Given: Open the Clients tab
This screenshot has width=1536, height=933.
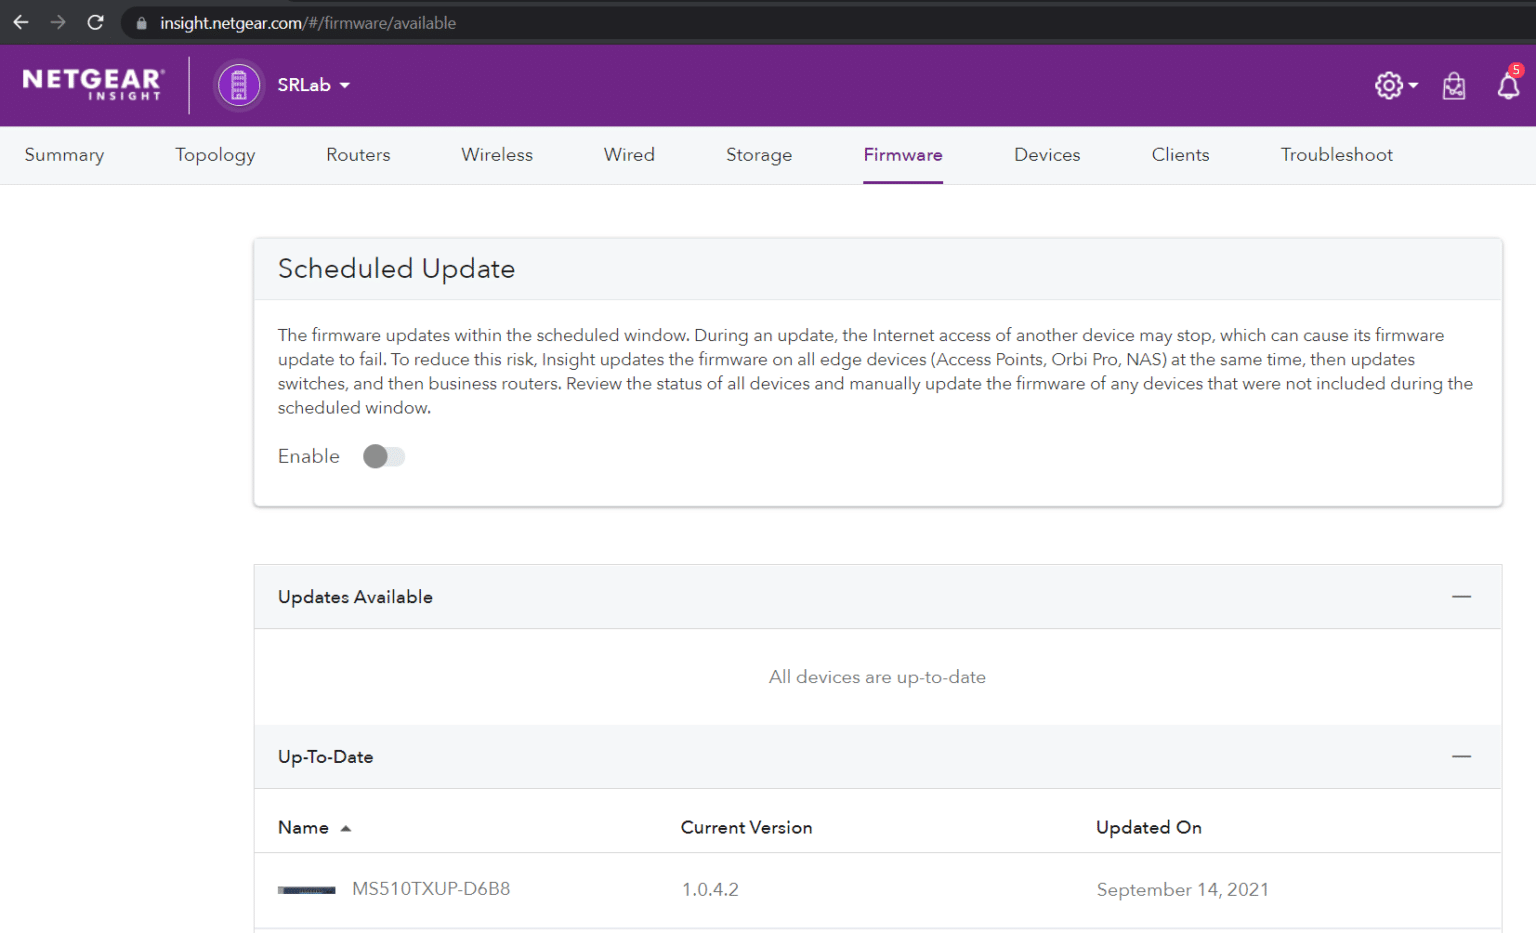Looking at the screenshot, I should pos(1180,155).
